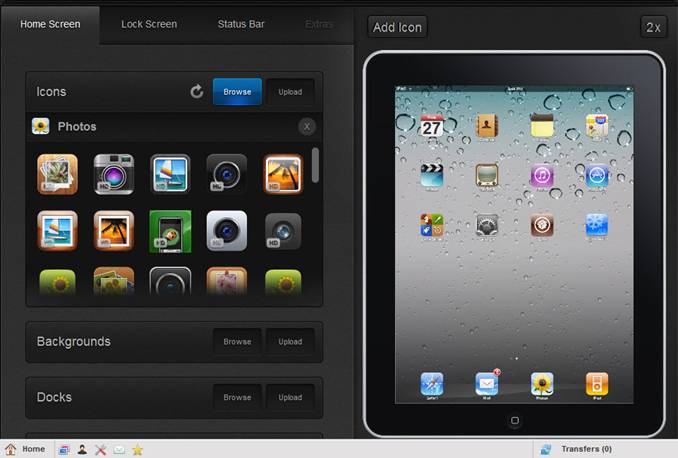The width and height of the screenshot is (678, 458).
Task: Select the wood-framed palm tree sunset icon
Action: (x=114, y=231)
